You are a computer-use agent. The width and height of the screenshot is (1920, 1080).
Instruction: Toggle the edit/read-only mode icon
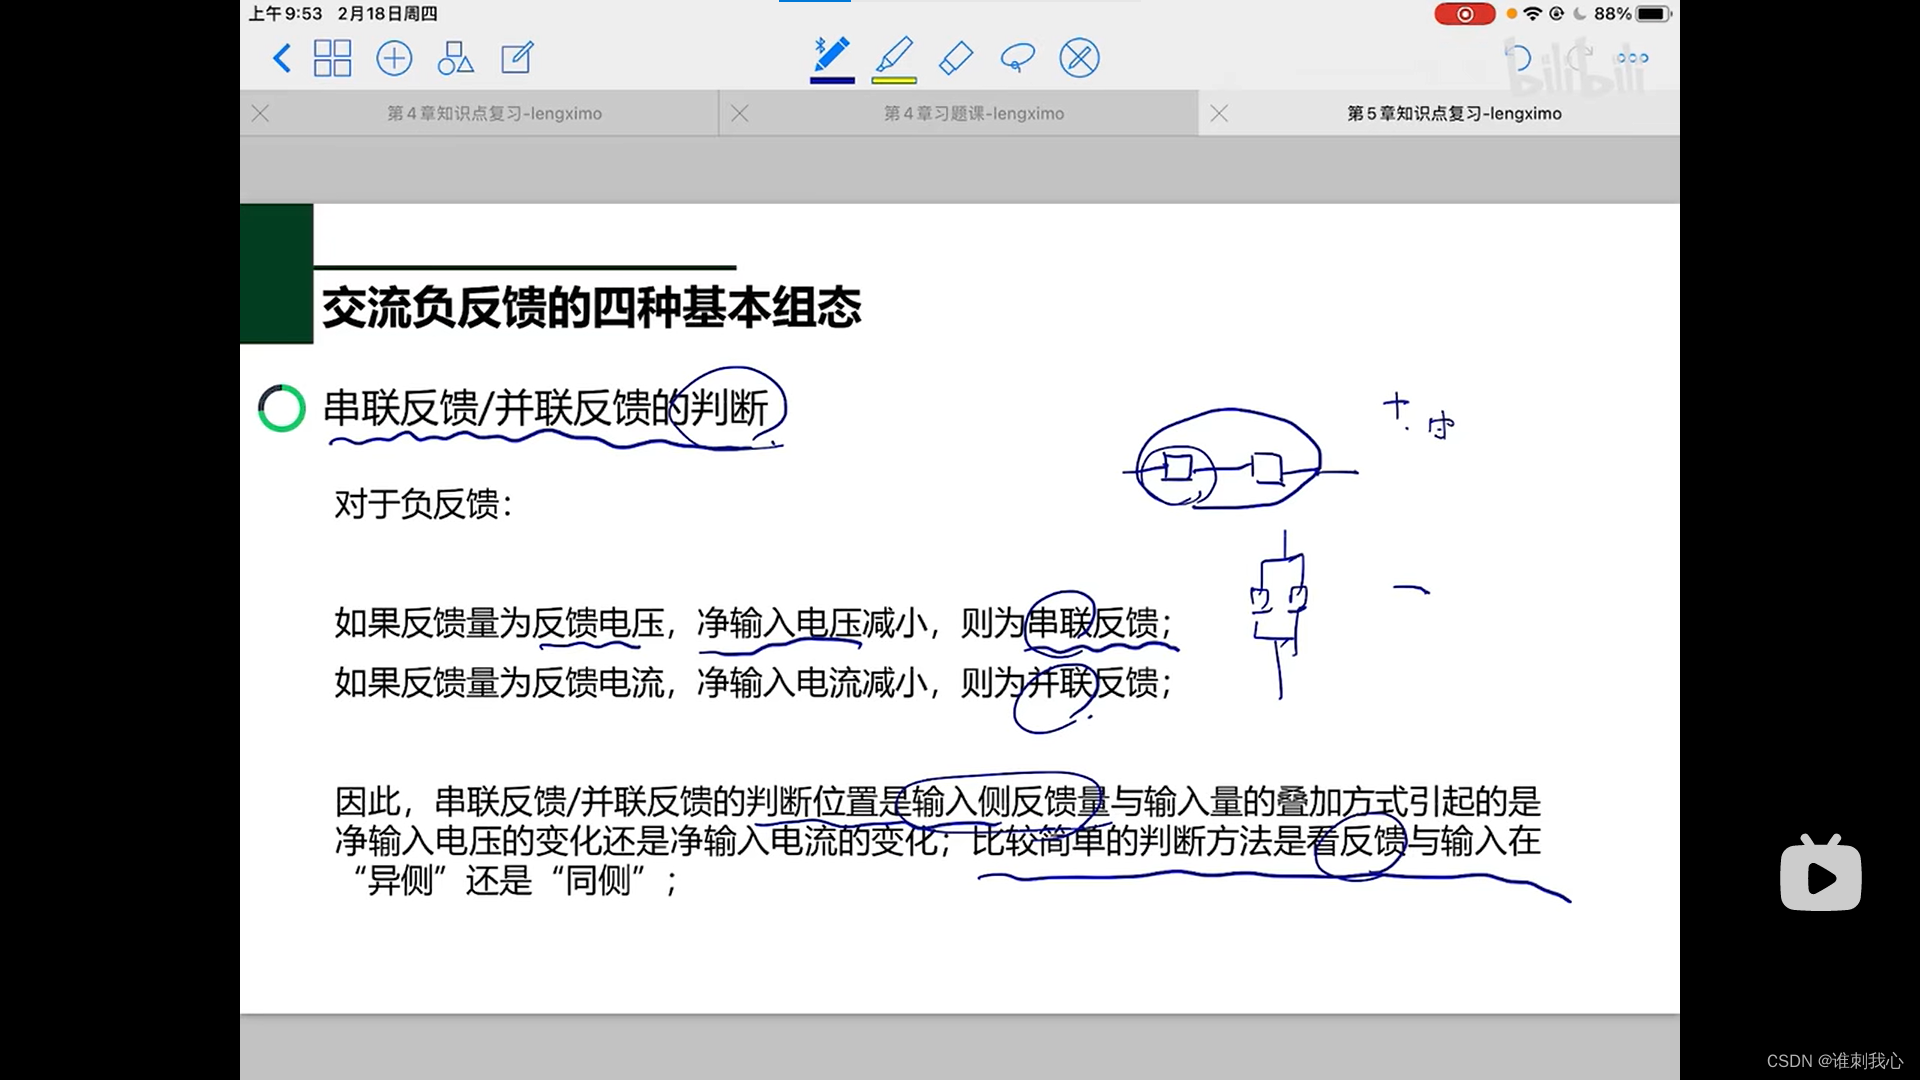(x=517, y=58)
